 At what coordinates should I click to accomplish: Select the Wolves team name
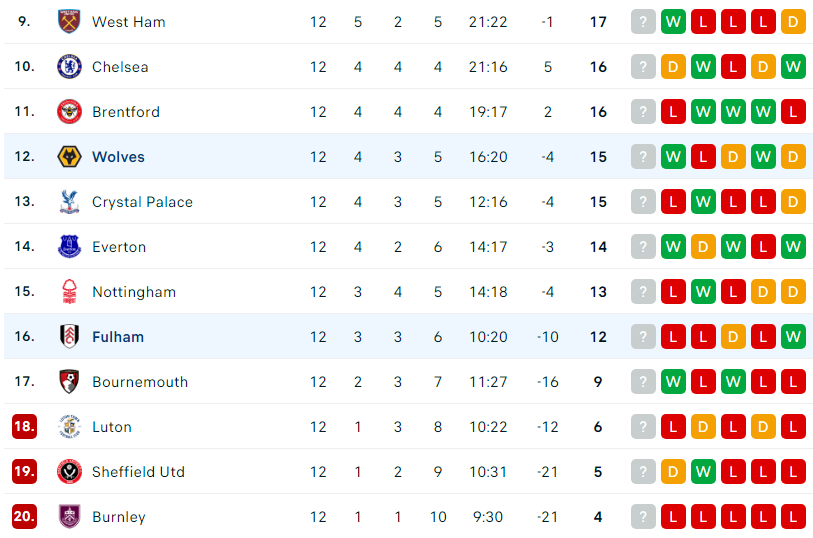pos(118,157)
